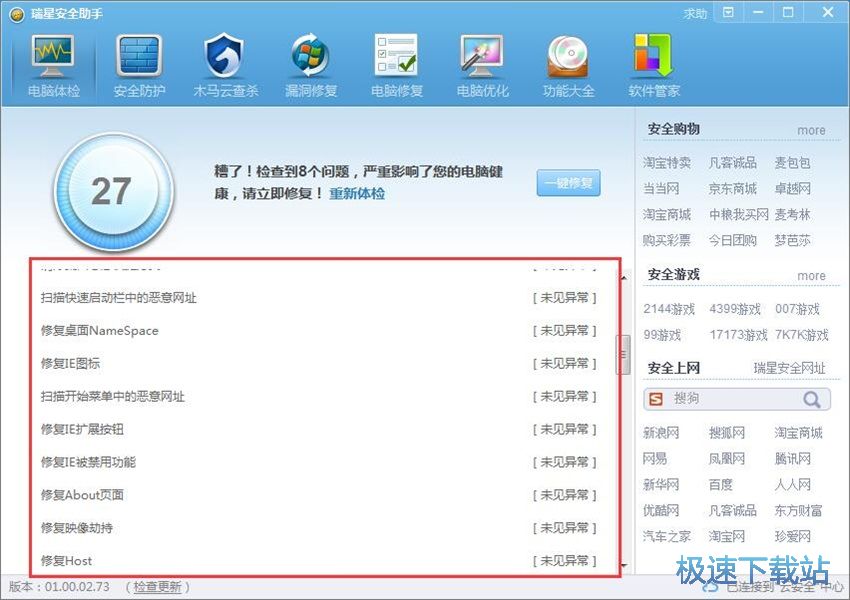This screenshot has width=850, height=600.
Task: Select the 修复IE被禁用功能 row
Action: (x=319, y=462)
